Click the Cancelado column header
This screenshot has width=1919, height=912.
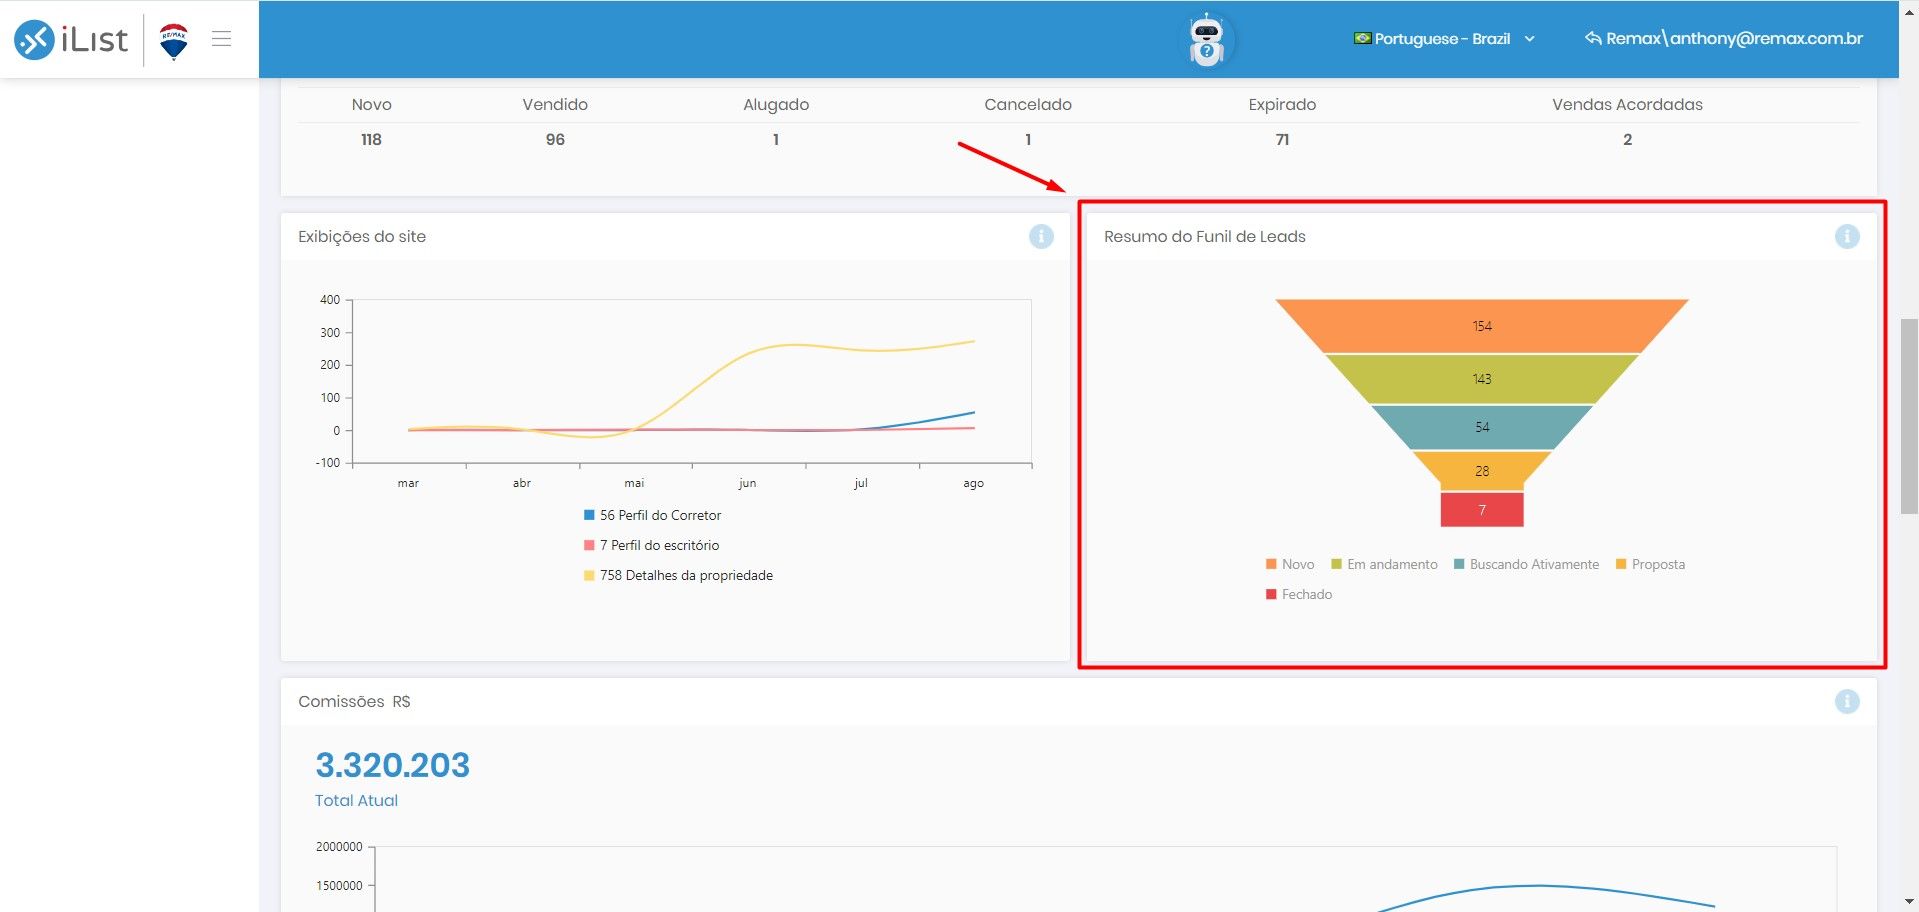pos(1028,104)
